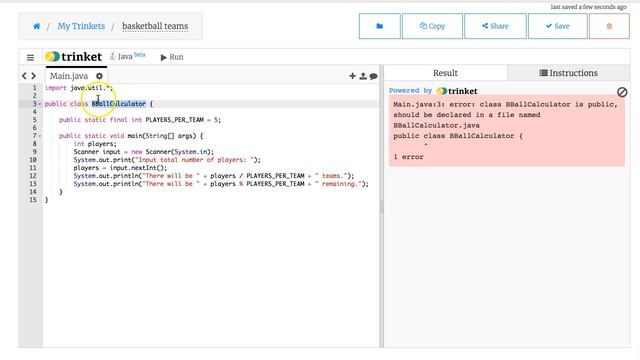640x360 pixels.
Task: Open the hamburger menu
Action: point(30,58)
